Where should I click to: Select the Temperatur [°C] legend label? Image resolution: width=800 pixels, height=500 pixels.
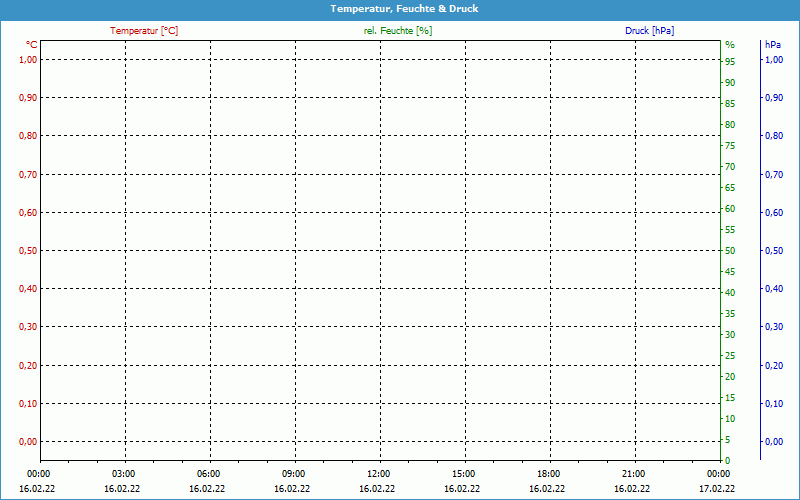144,31
